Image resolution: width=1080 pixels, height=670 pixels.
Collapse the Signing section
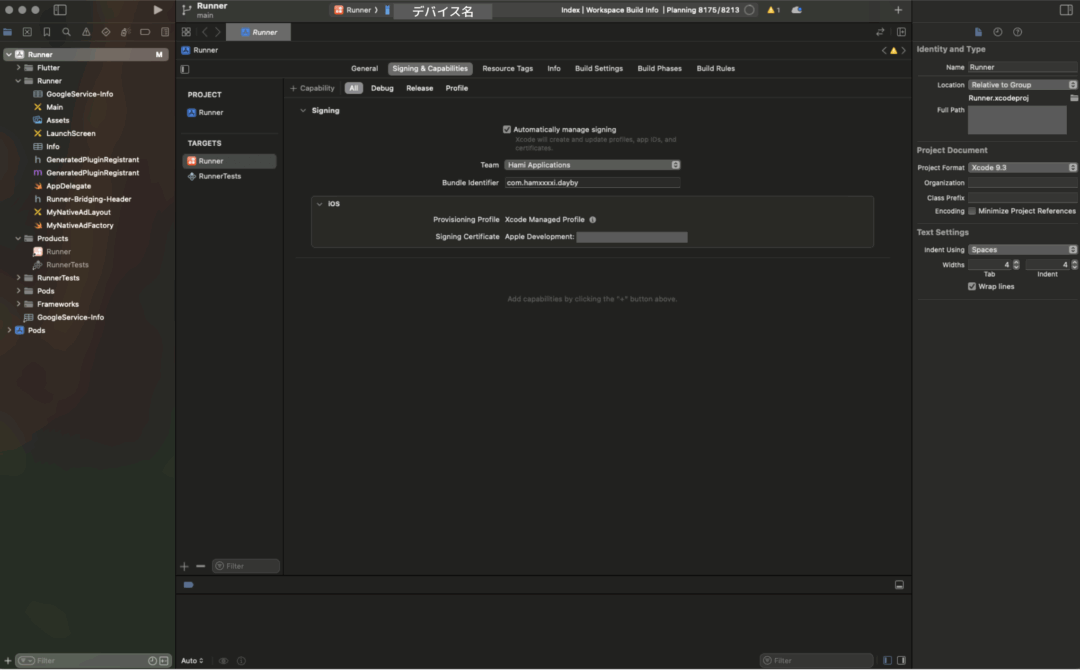[303, 110]
